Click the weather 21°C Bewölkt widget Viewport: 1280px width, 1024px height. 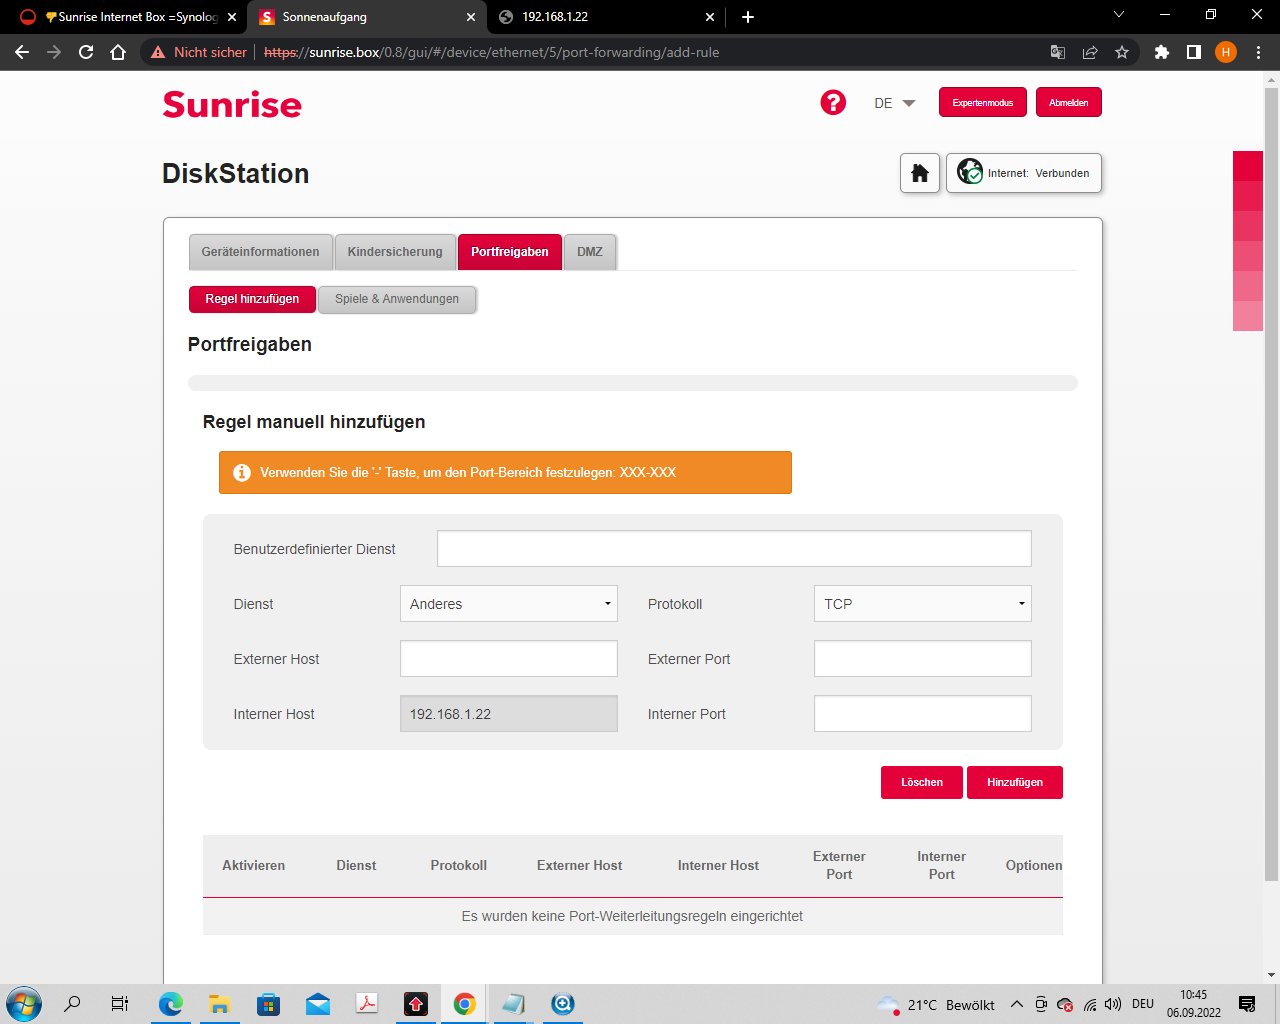tap(936, 1004)
